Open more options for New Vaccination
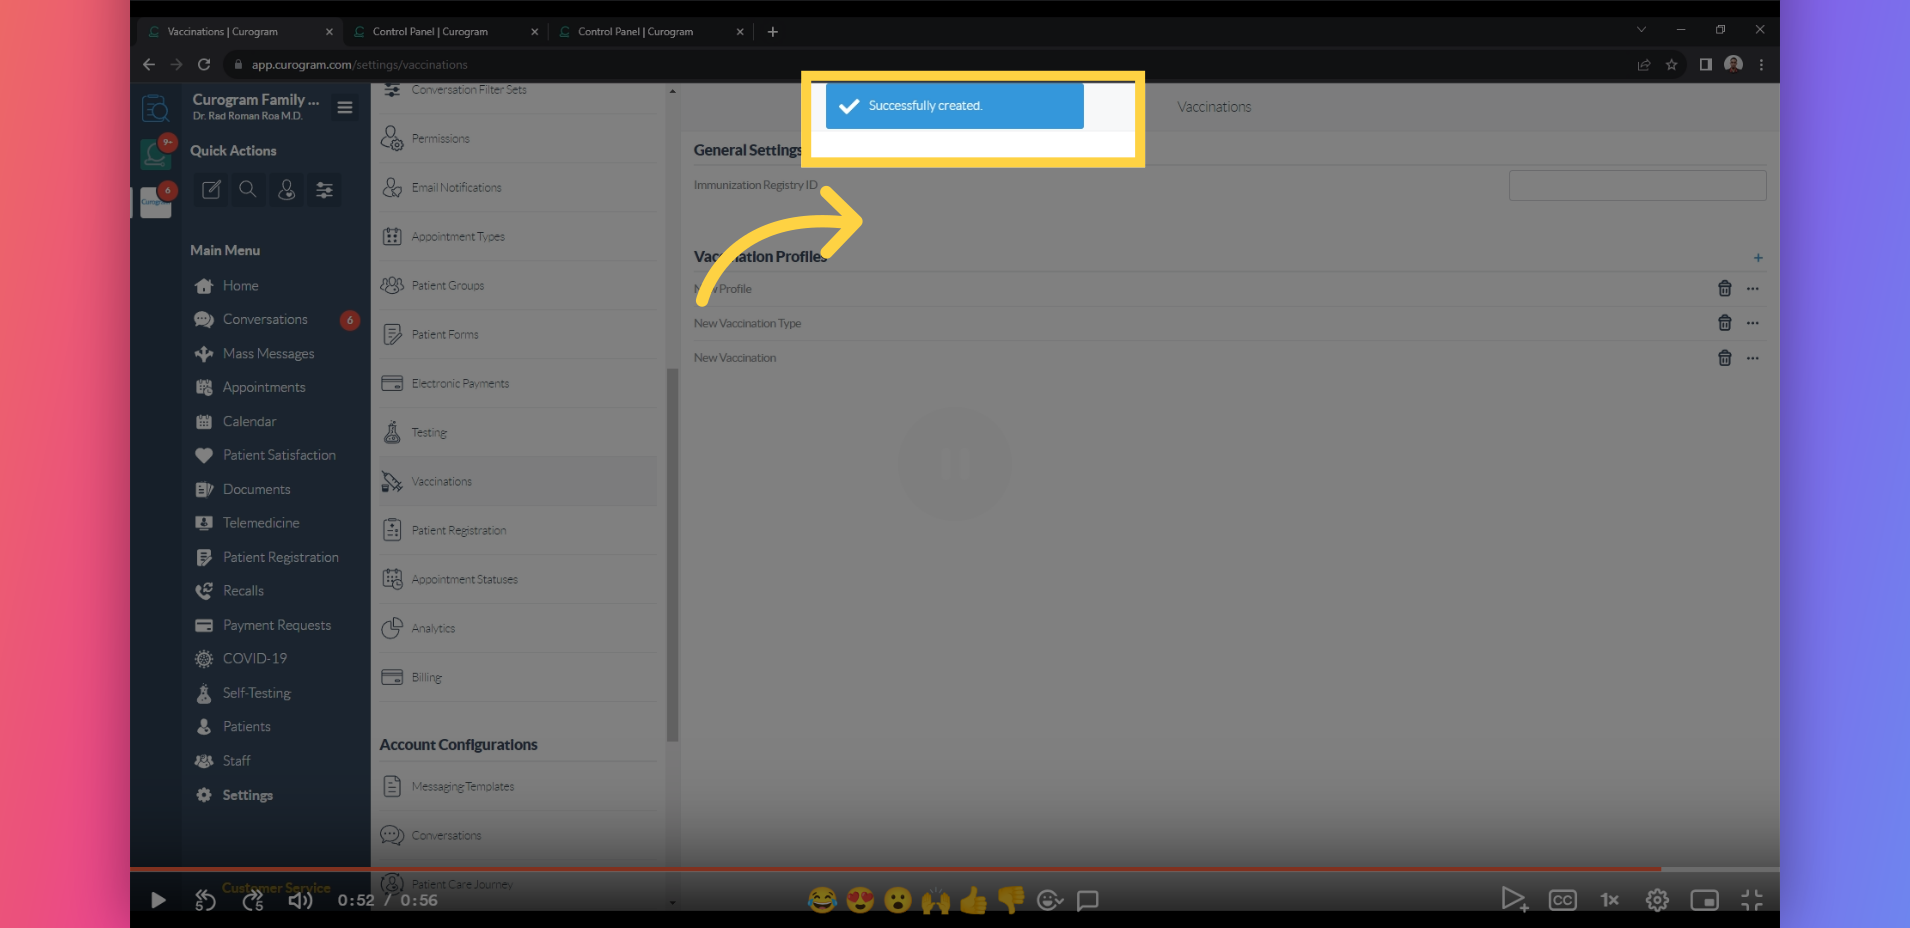Screen dimensions: 1910x928 pos(1753,358)
